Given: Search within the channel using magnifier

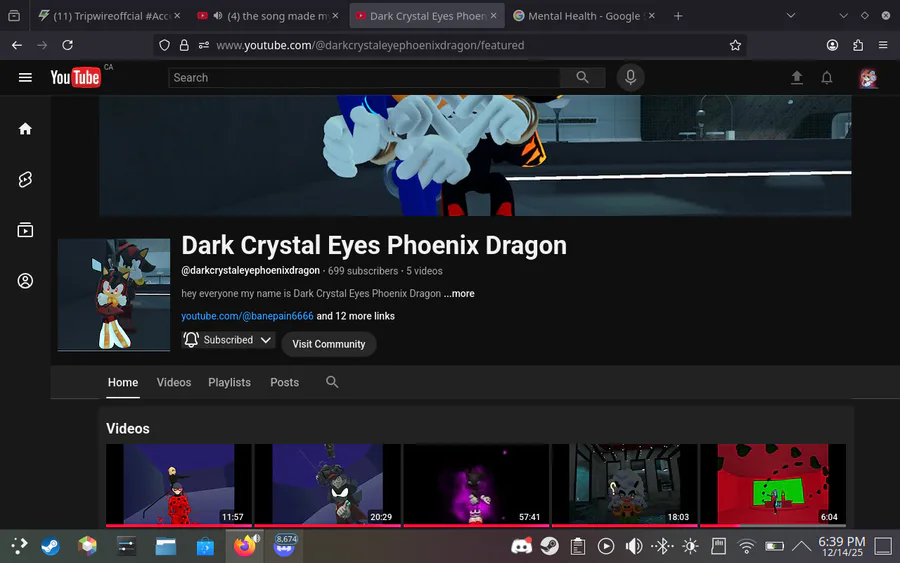Looking at the screenshot, I should tap(332, 382).
